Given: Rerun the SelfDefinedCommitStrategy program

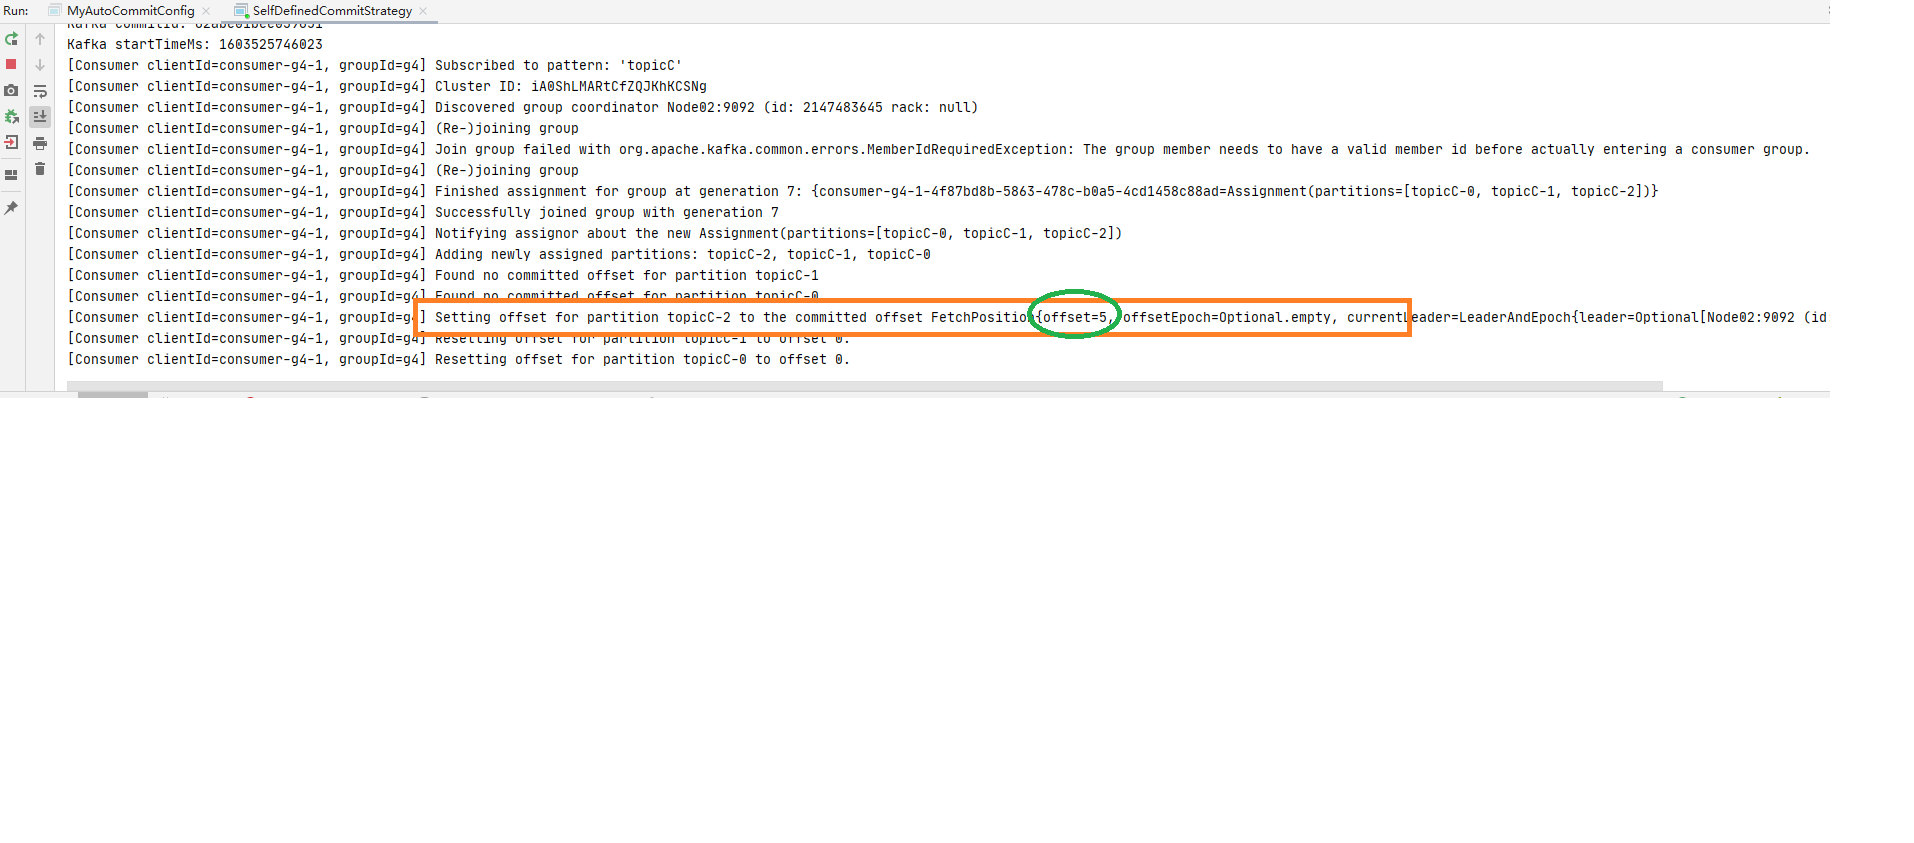Looking at the screenshot, I should [x=12, y=39].
